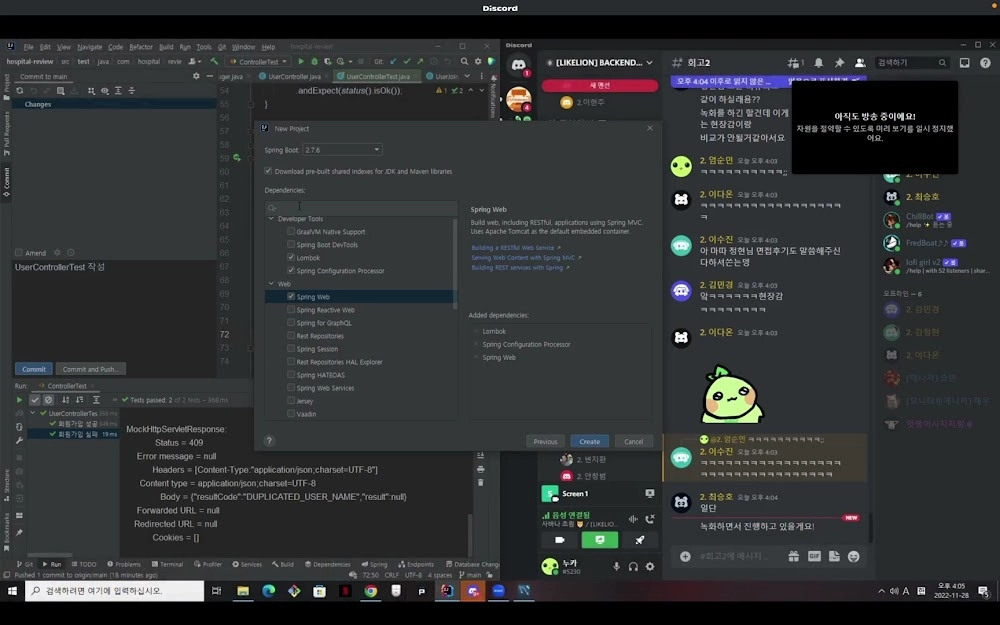
Task: Check GraalVM Native Support dependency
Action: (x=291, y=232)
